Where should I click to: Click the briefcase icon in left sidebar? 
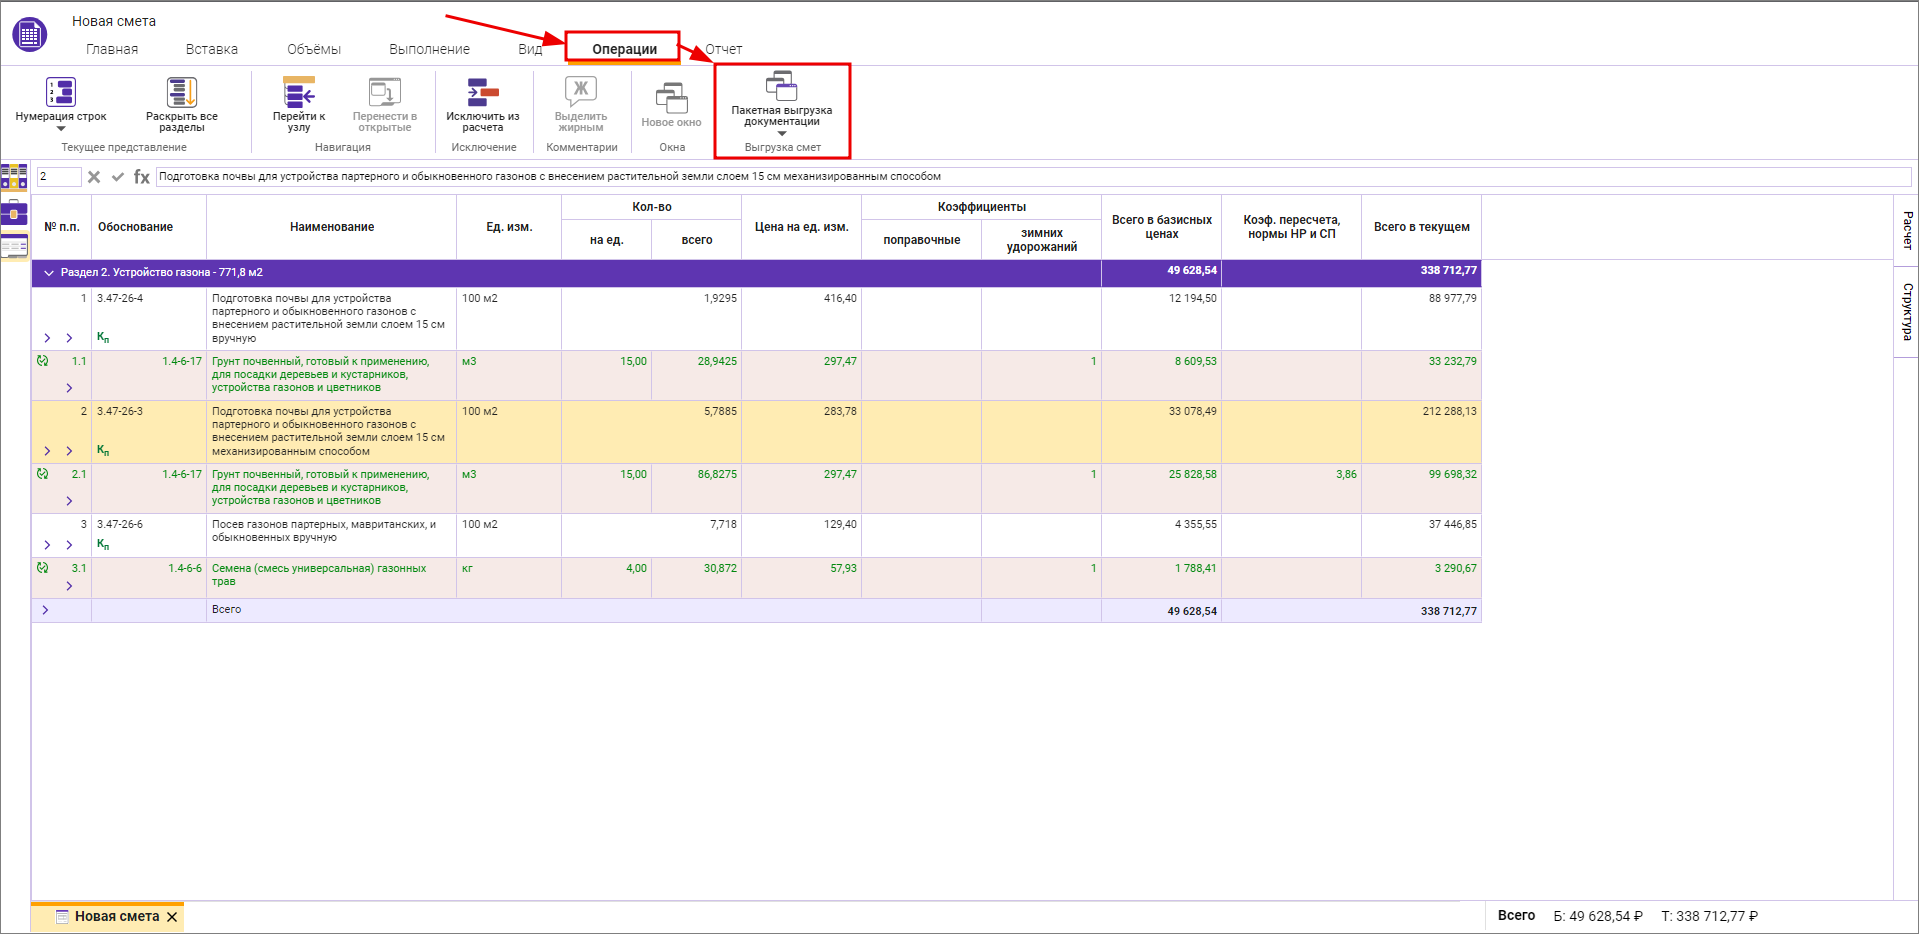[x=14, y=212]
